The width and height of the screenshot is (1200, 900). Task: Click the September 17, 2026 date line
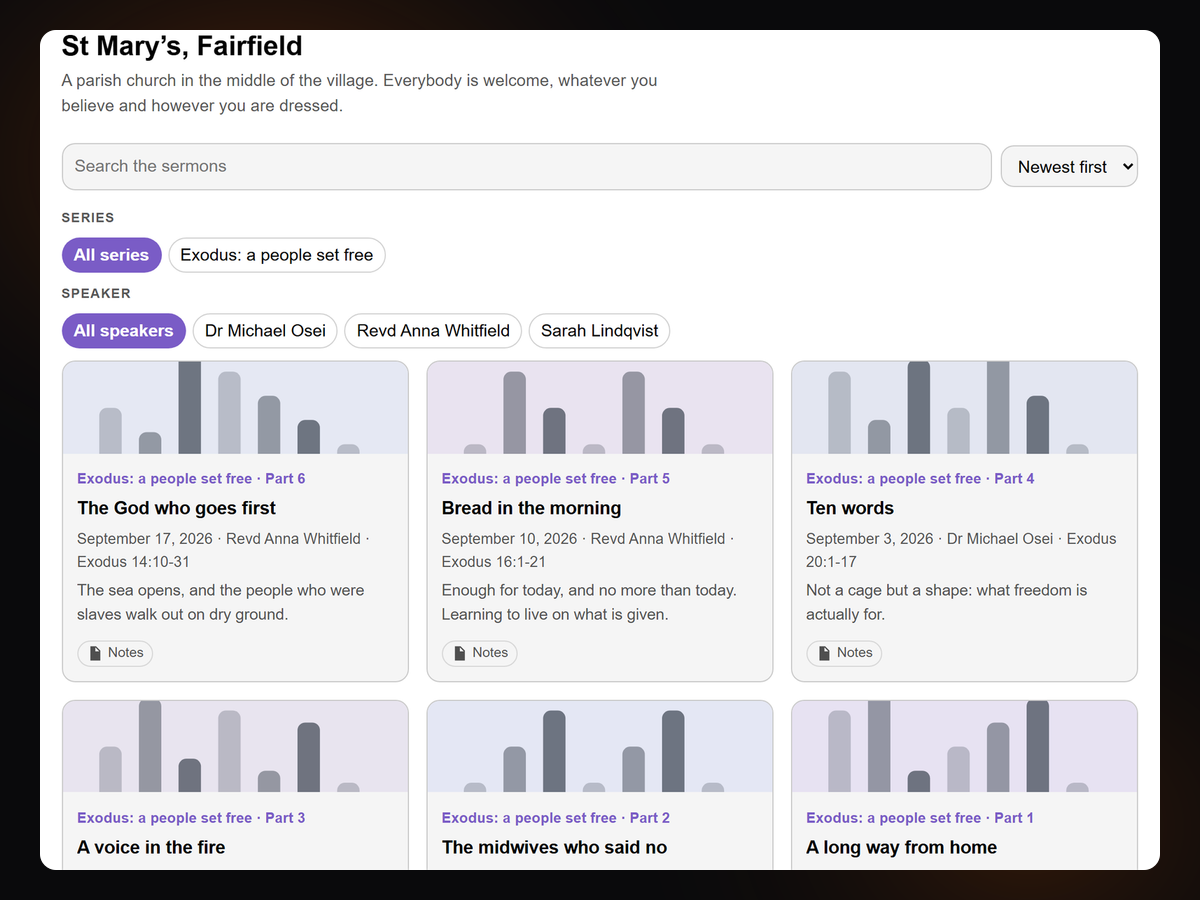223,550
